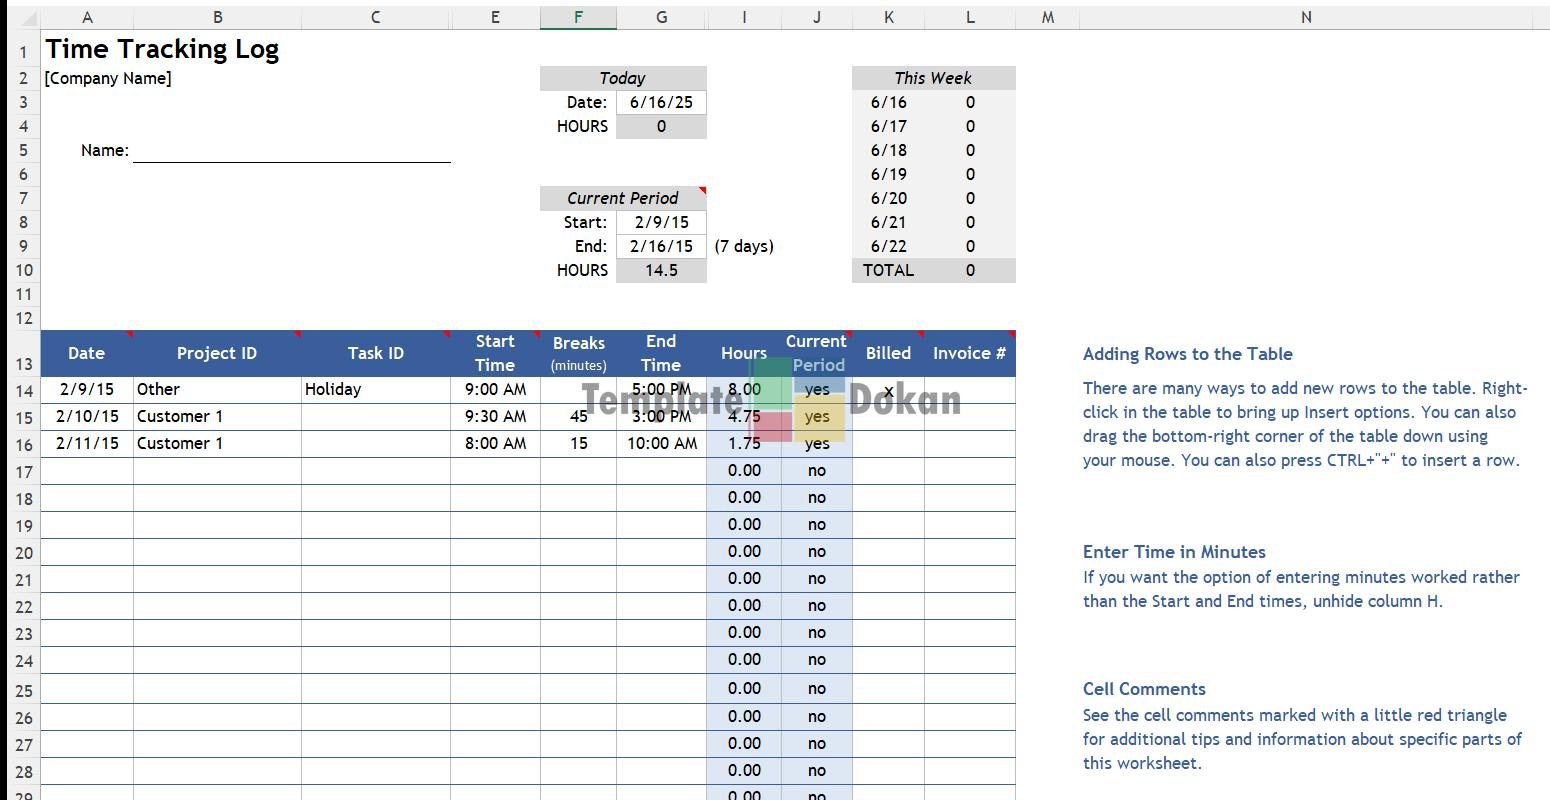Click the Today date cell 6/16/25
Screen dimensions: 1550x800
(661, 102)
